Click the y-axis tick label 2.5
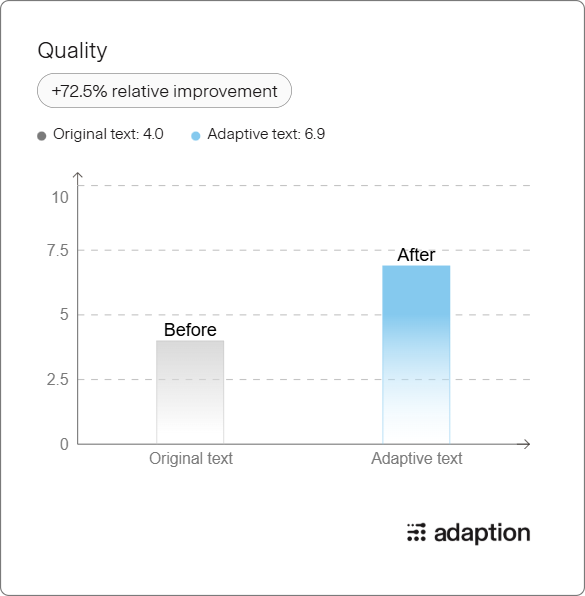Image resolution: width=585 pixels, height=596 pixels. (x=58, y=379)
